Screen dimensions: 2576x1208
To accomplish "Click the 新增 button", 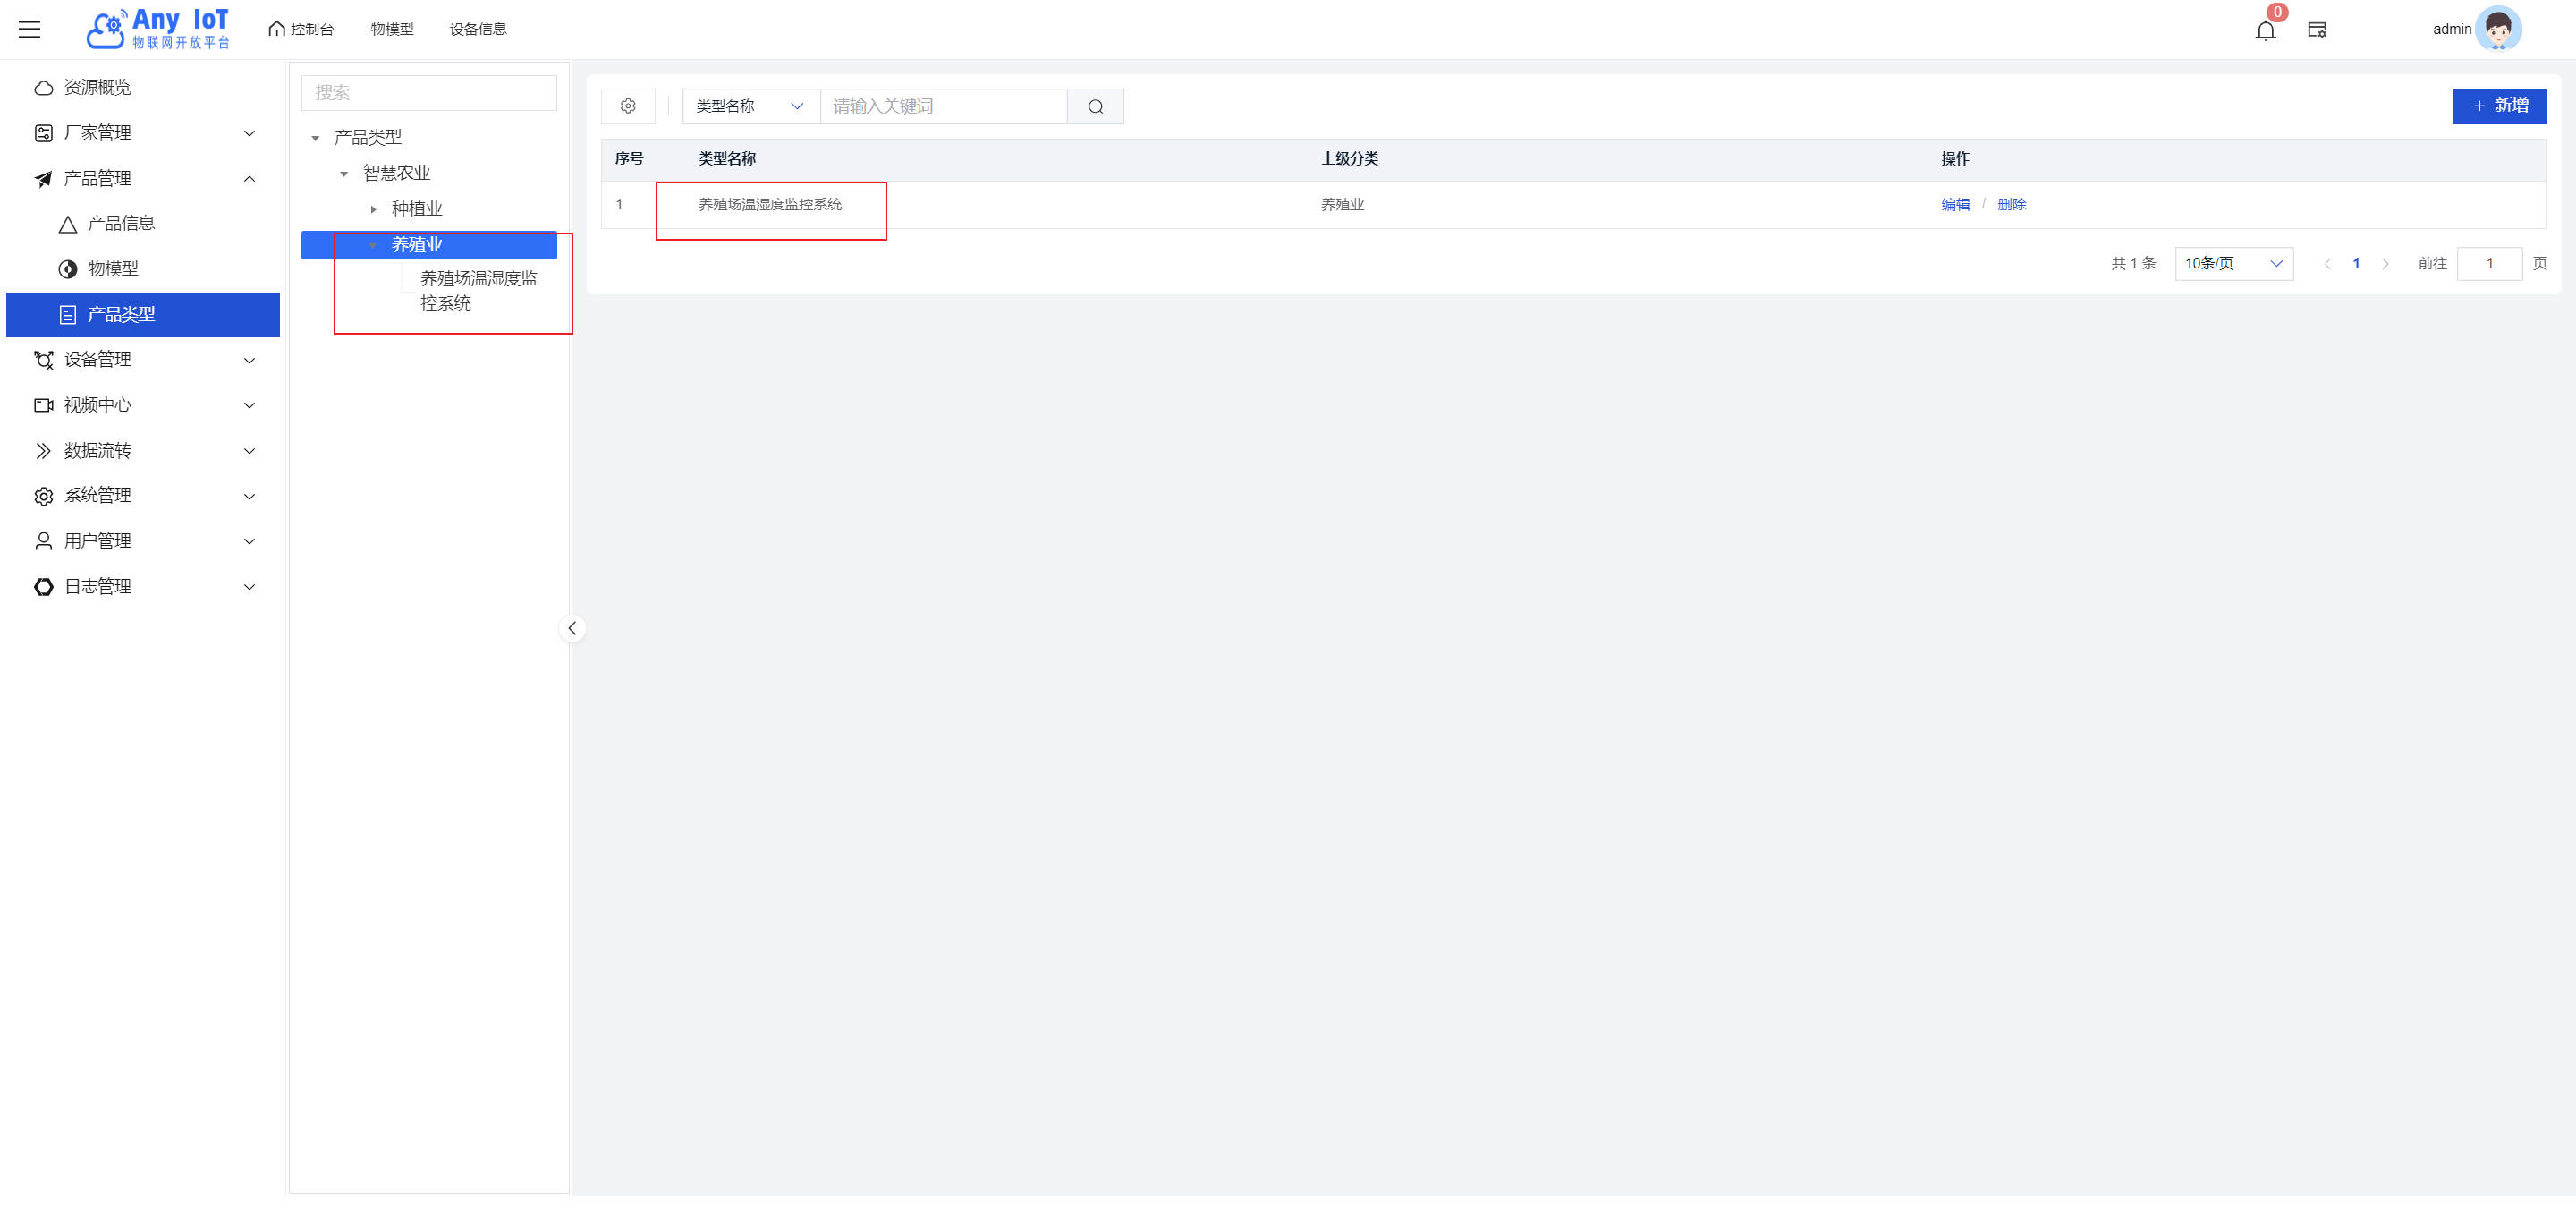I will click(x=2498, y=106).
